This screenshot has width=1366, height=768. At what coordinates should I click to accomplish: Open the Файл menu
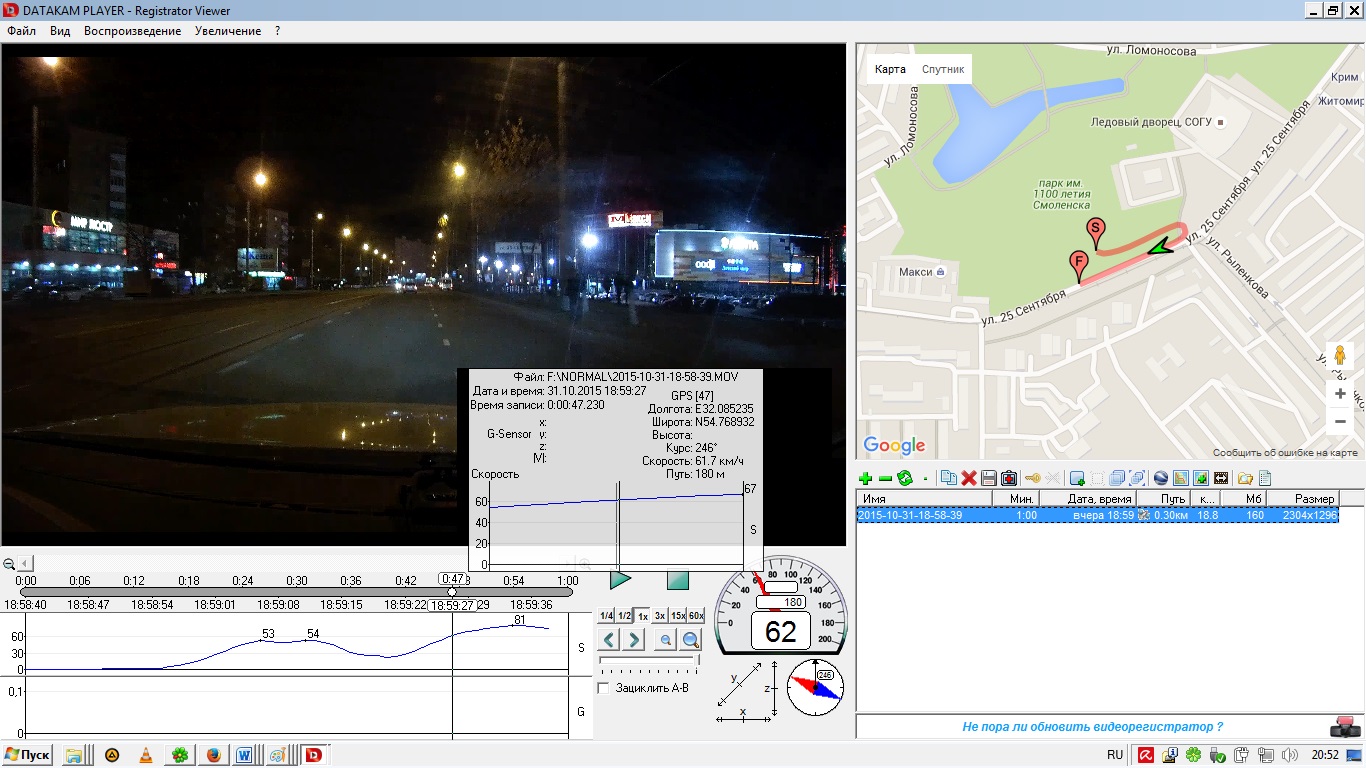[21, 31]
